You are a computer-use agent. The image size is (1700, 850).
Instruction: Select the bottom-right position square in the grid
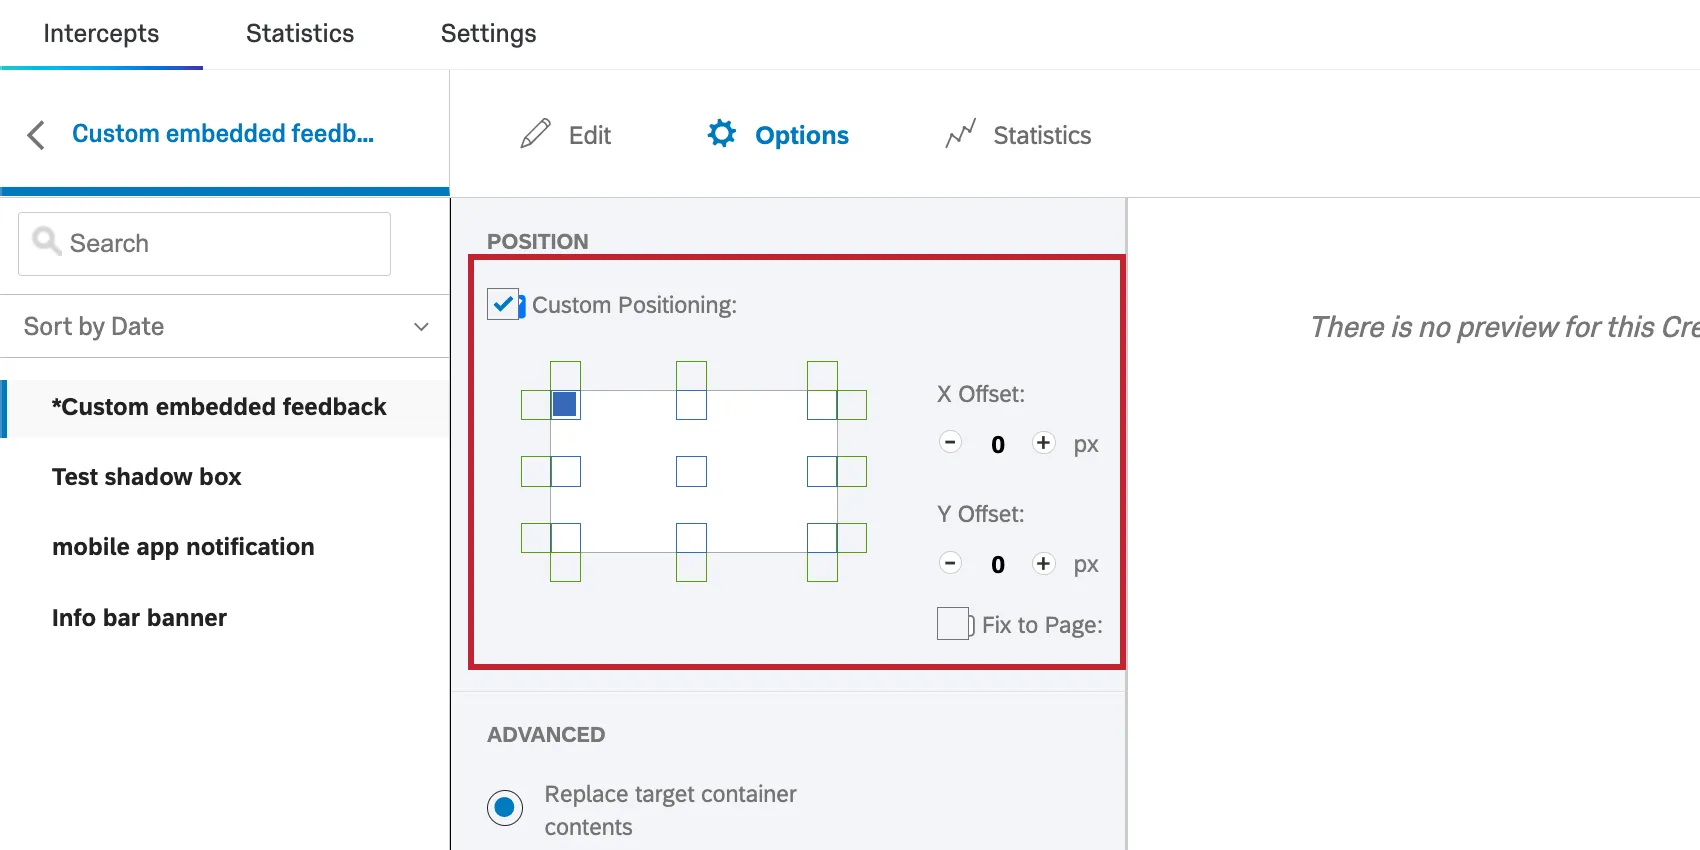(x=824, y=539)
